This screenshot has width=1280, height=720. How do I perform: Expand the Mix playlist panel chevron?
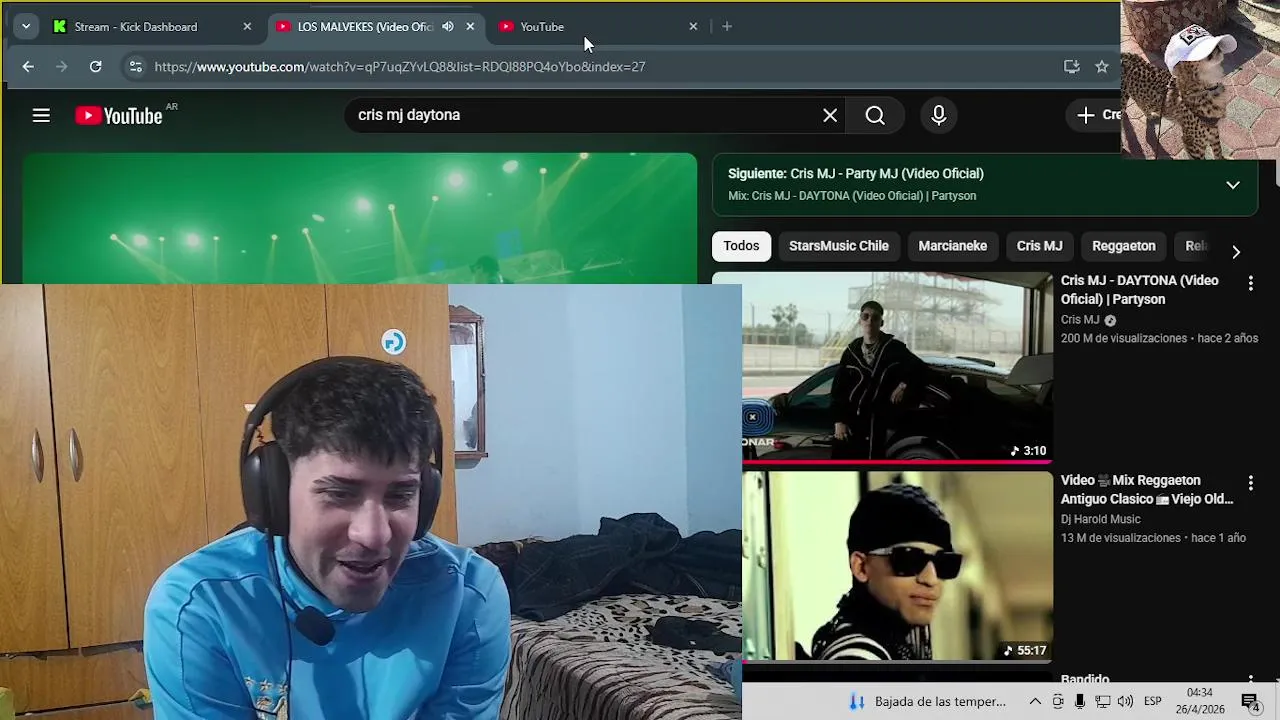click(x=1233, y=184)
